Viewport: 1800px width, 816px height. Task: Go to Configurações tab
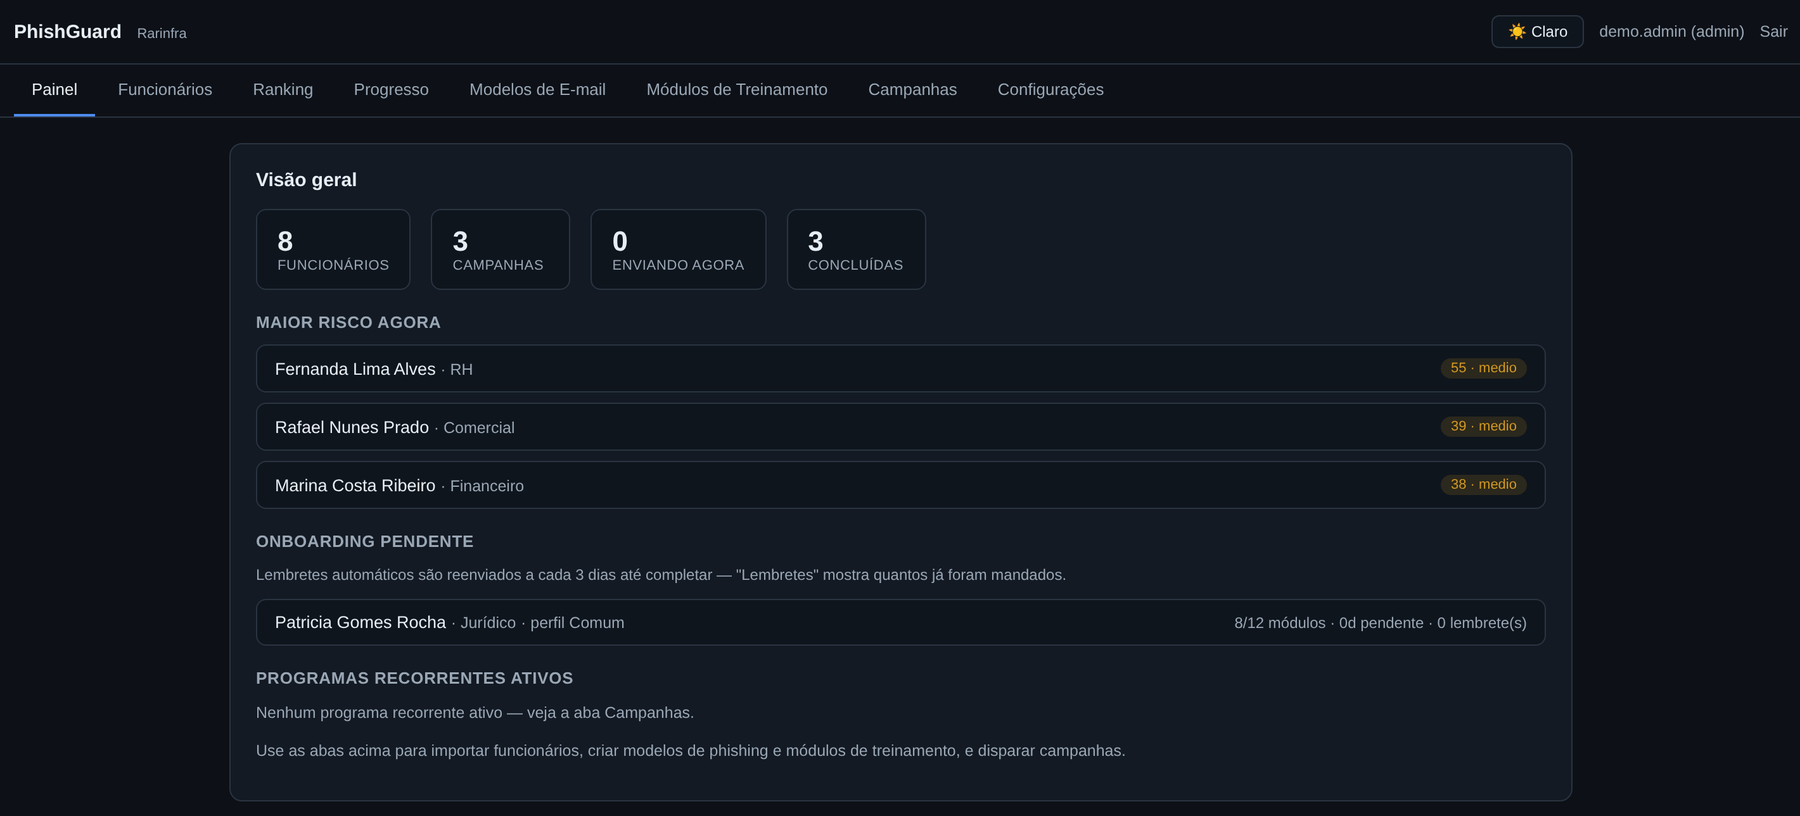1050,90
